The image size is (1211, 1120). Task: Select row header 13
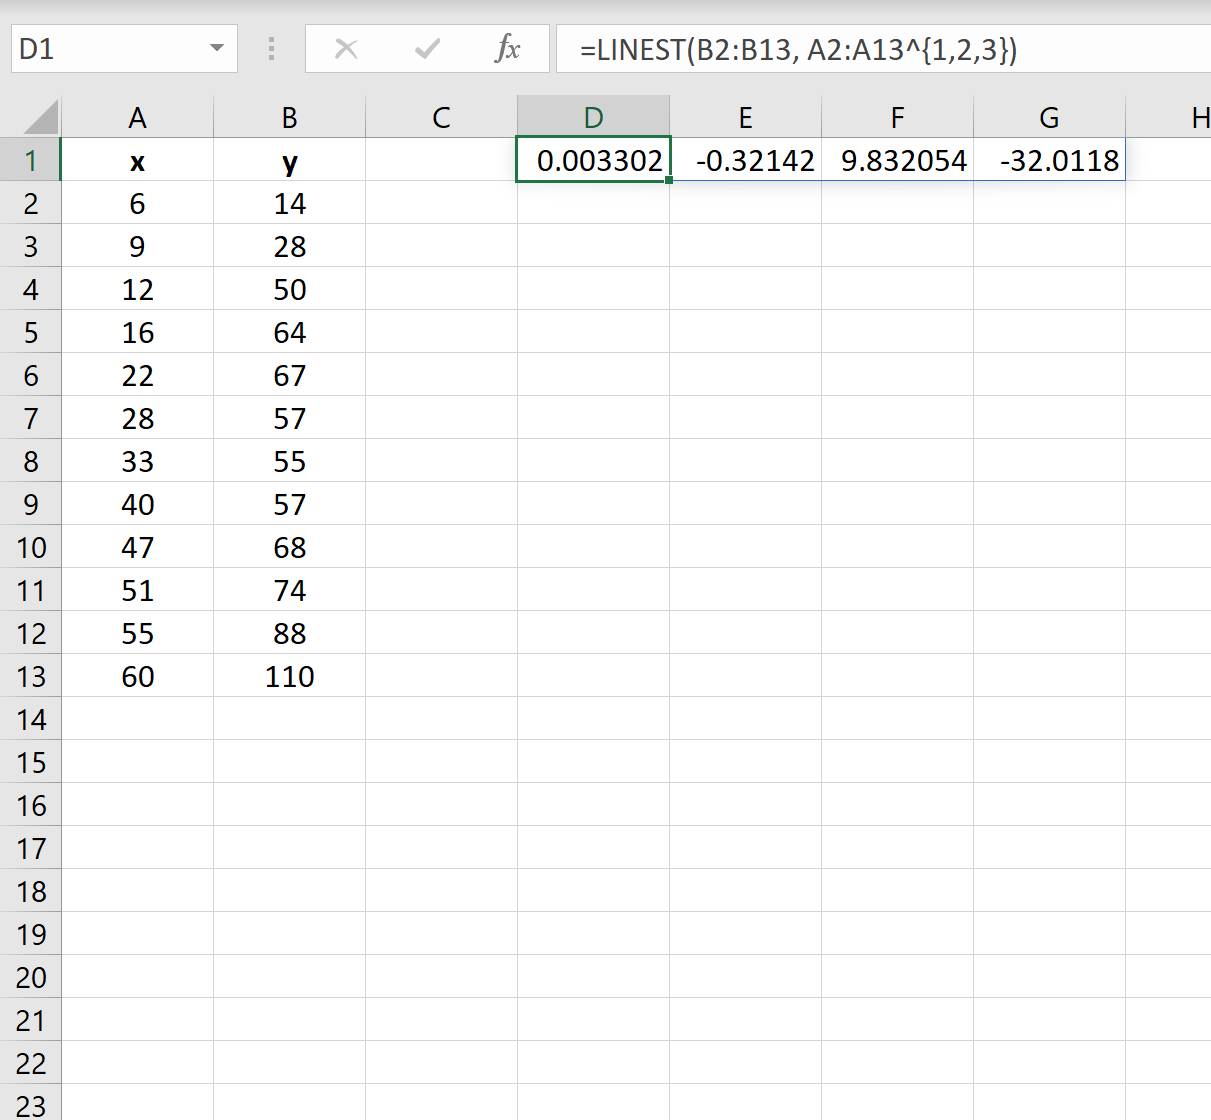31,676
